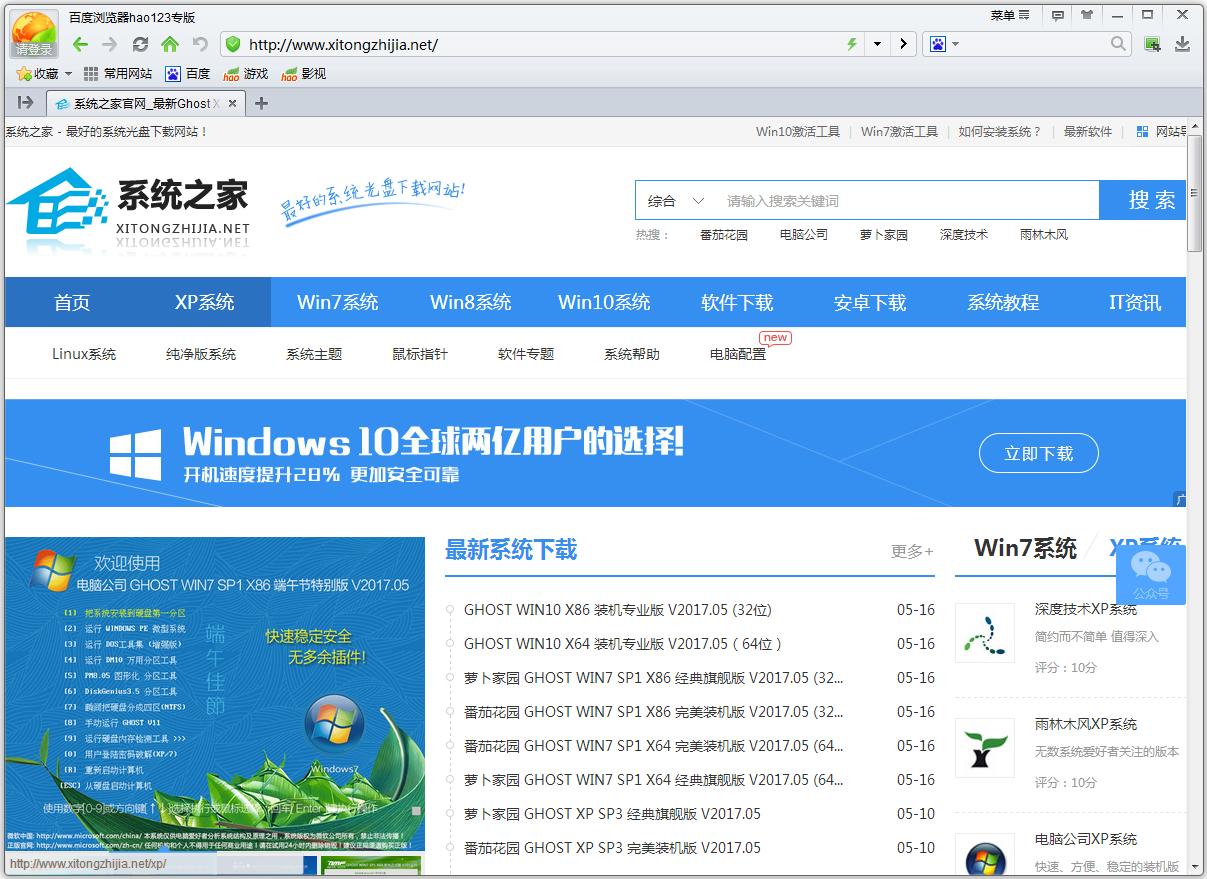The height and width of the screenshot is (879, 1207).
Task: Open Linux系统 sub-navigation link
Action: (84, 354)
